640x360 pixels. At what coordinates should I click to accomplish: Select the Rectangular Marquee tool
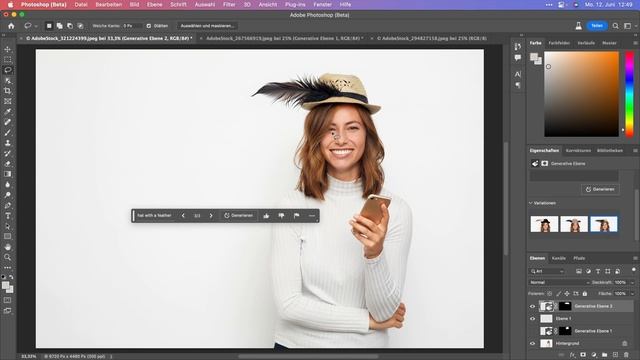[x=7, y=60]
